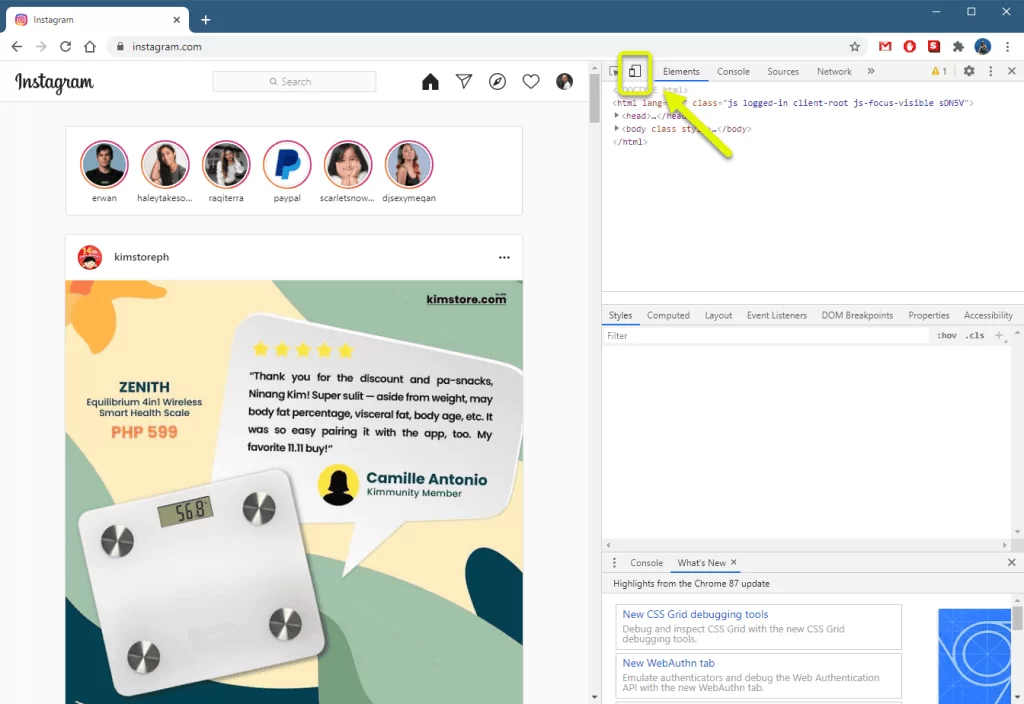Open kimstoreph post options menu
The image size is (1024, 704).
[504, 257]
